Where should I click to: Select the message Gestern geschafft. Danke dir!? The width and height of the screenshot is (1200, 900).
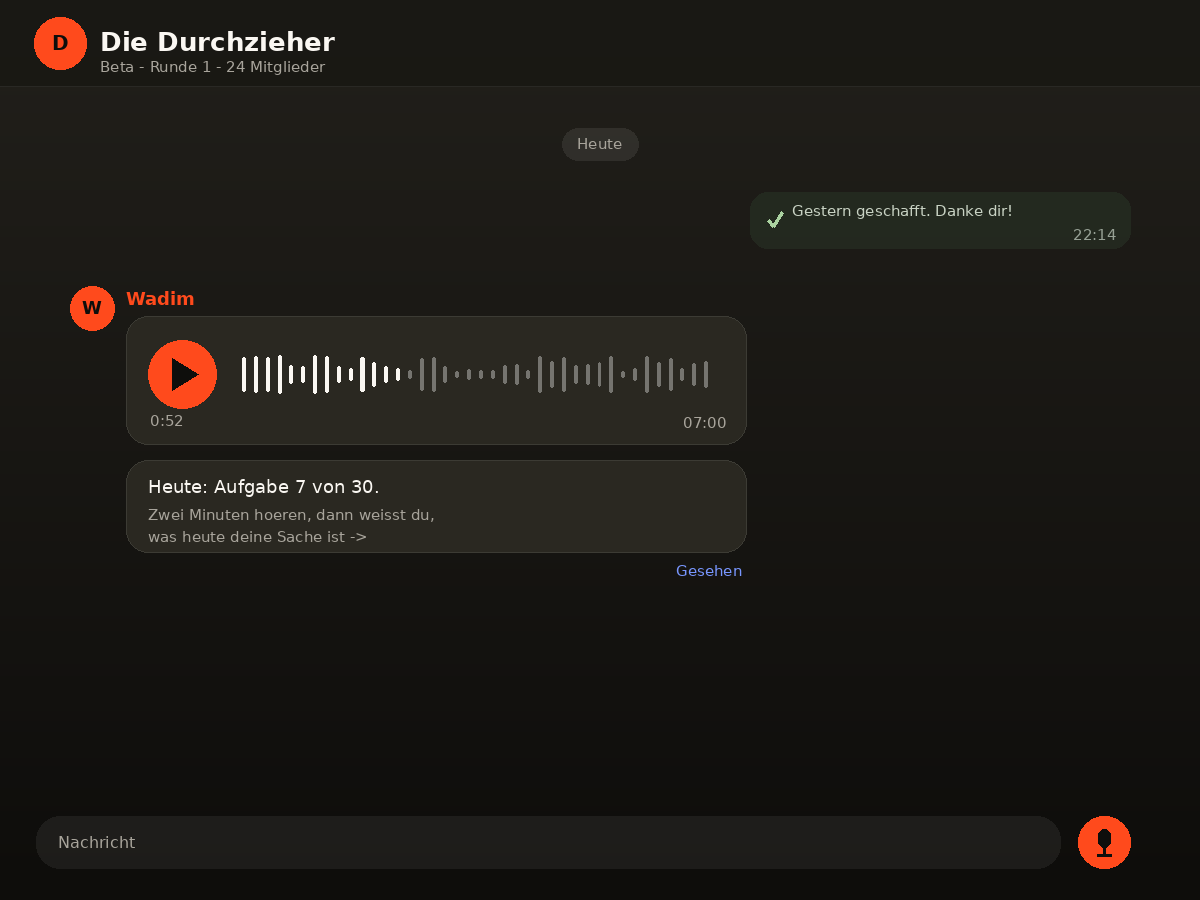pos(940,220)
